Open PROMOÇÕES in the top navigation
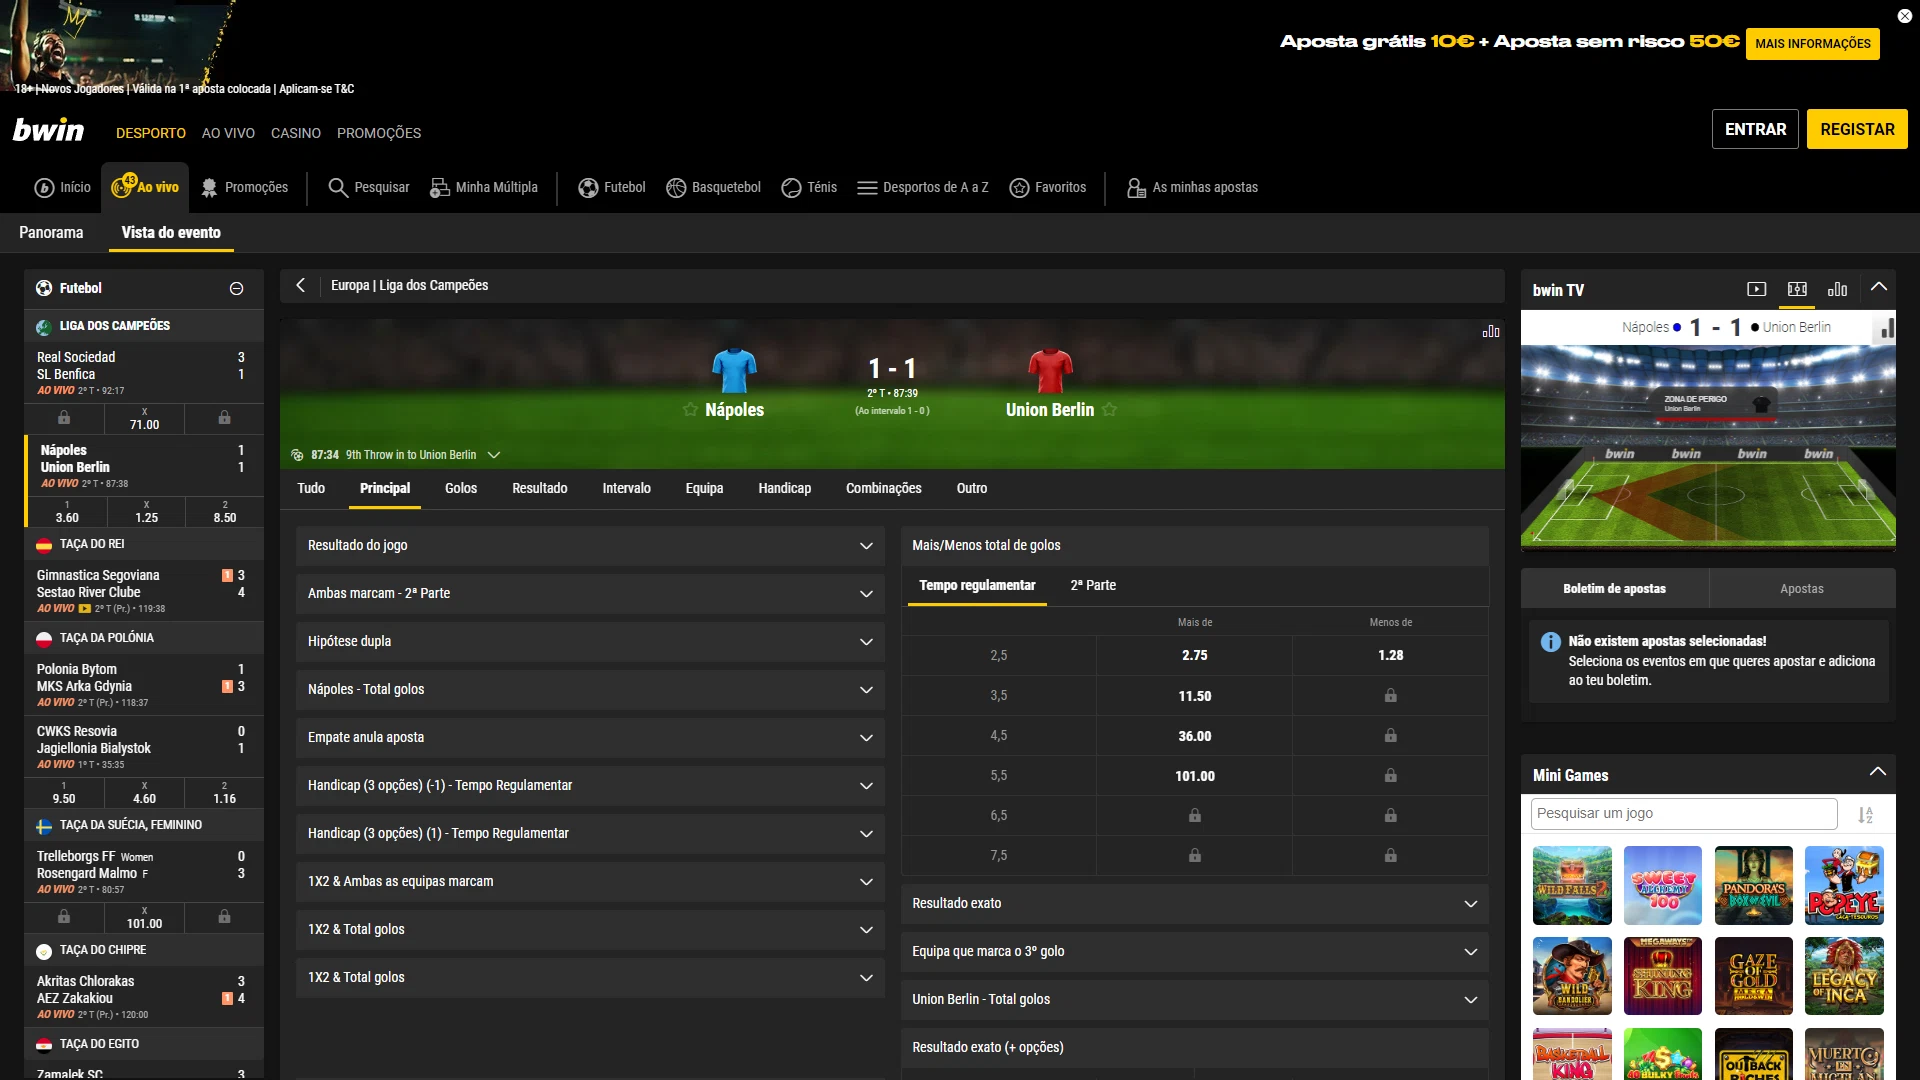The height and width of the screenshot is (1080, 1920). click(x=379, y=133)
